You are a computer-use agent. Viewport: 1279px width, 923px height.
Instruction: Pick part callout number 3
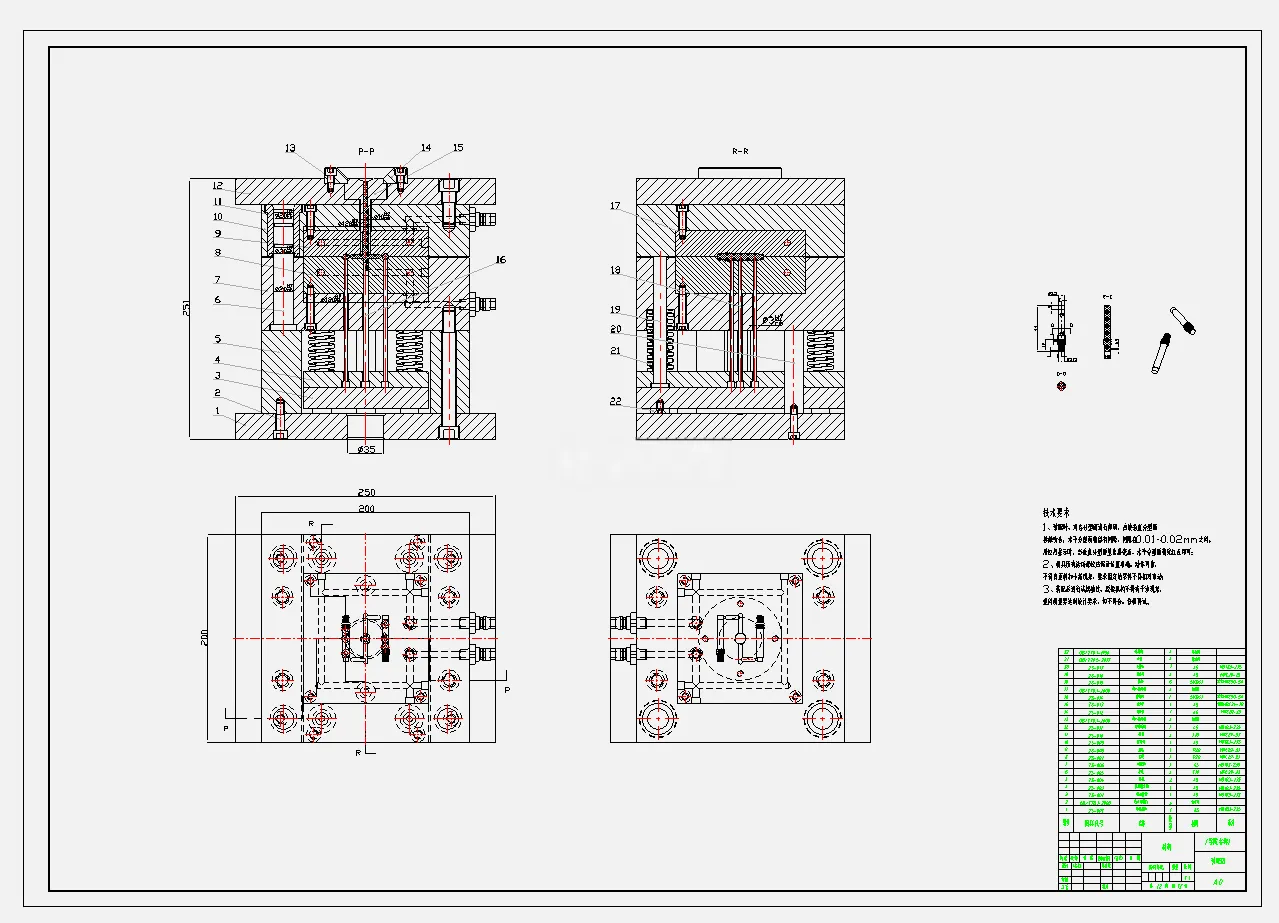(216, 376)
